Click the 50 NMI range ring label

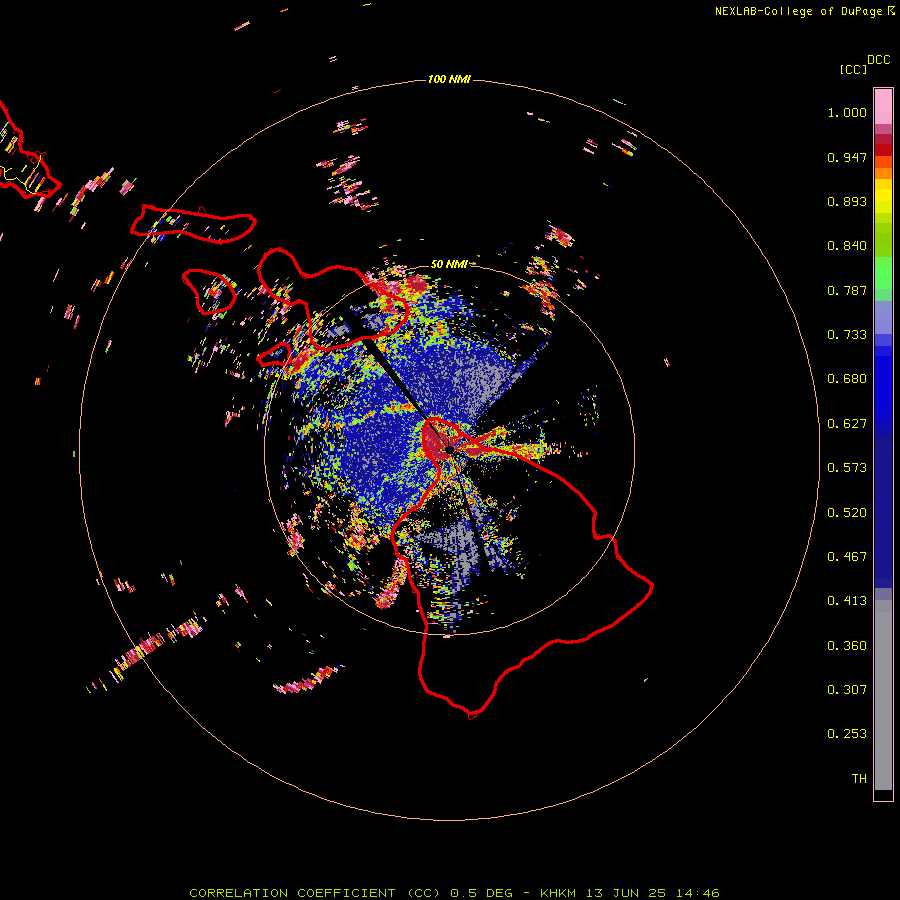tap(449, 264)
